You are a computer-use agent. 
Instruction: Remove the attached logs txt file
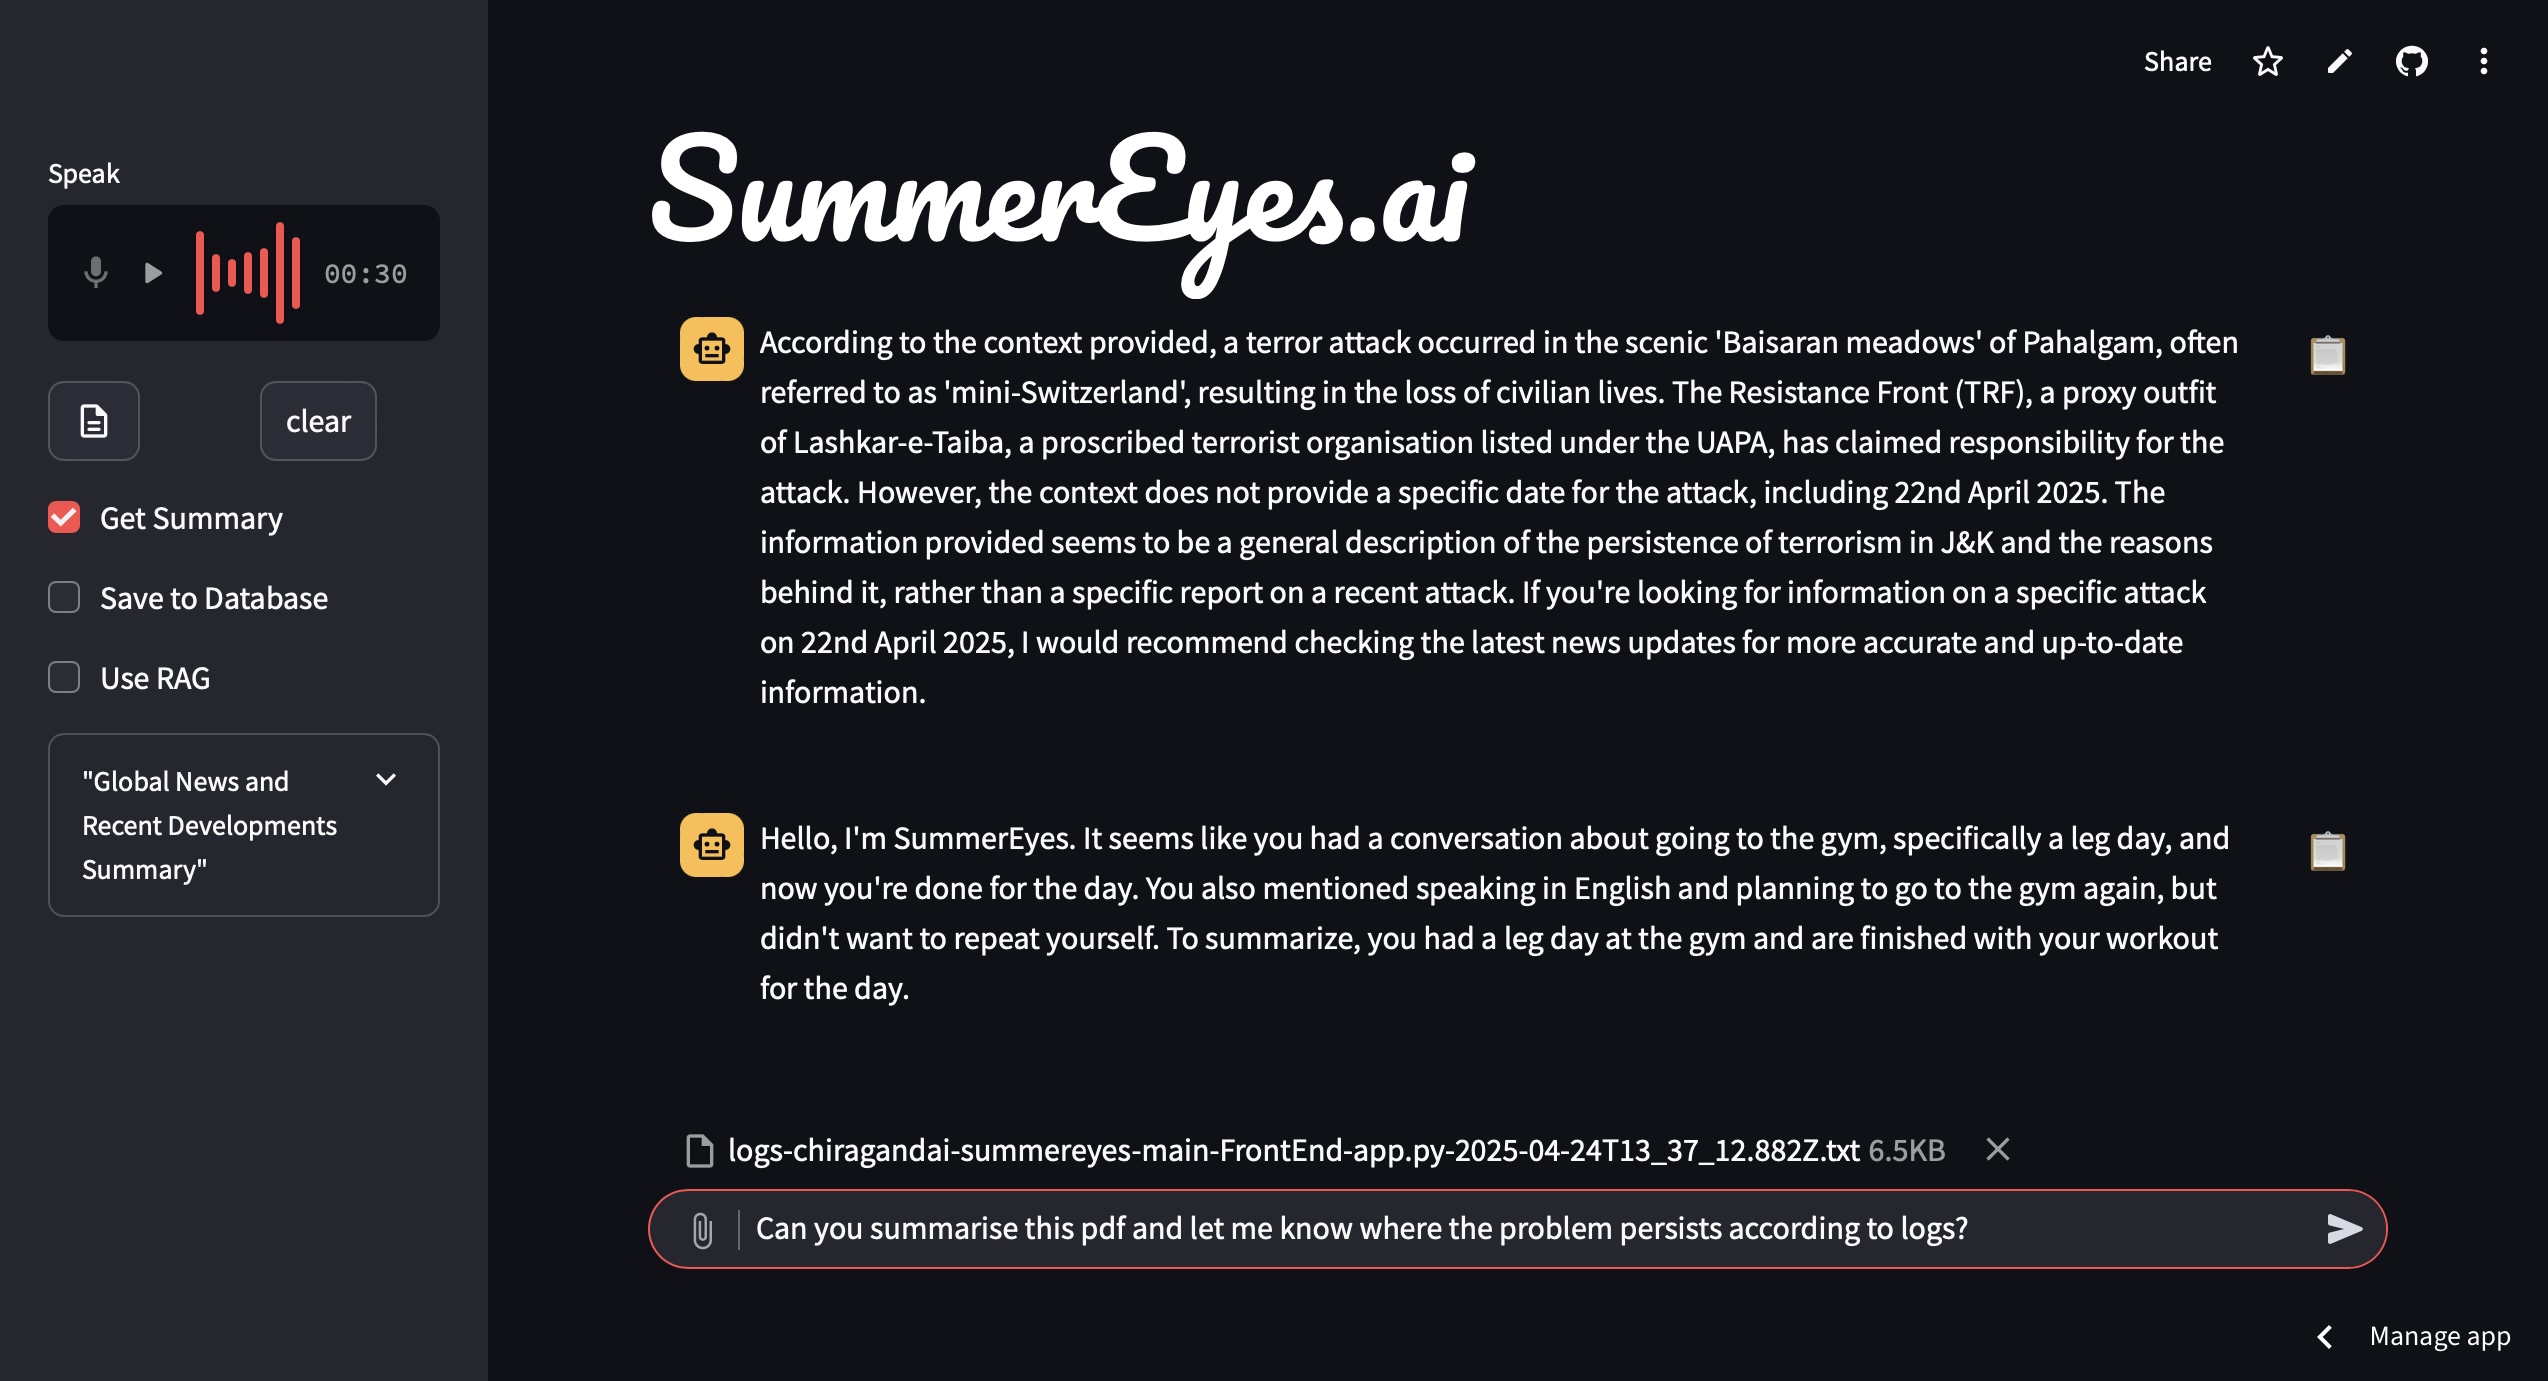(1996, 1149)
